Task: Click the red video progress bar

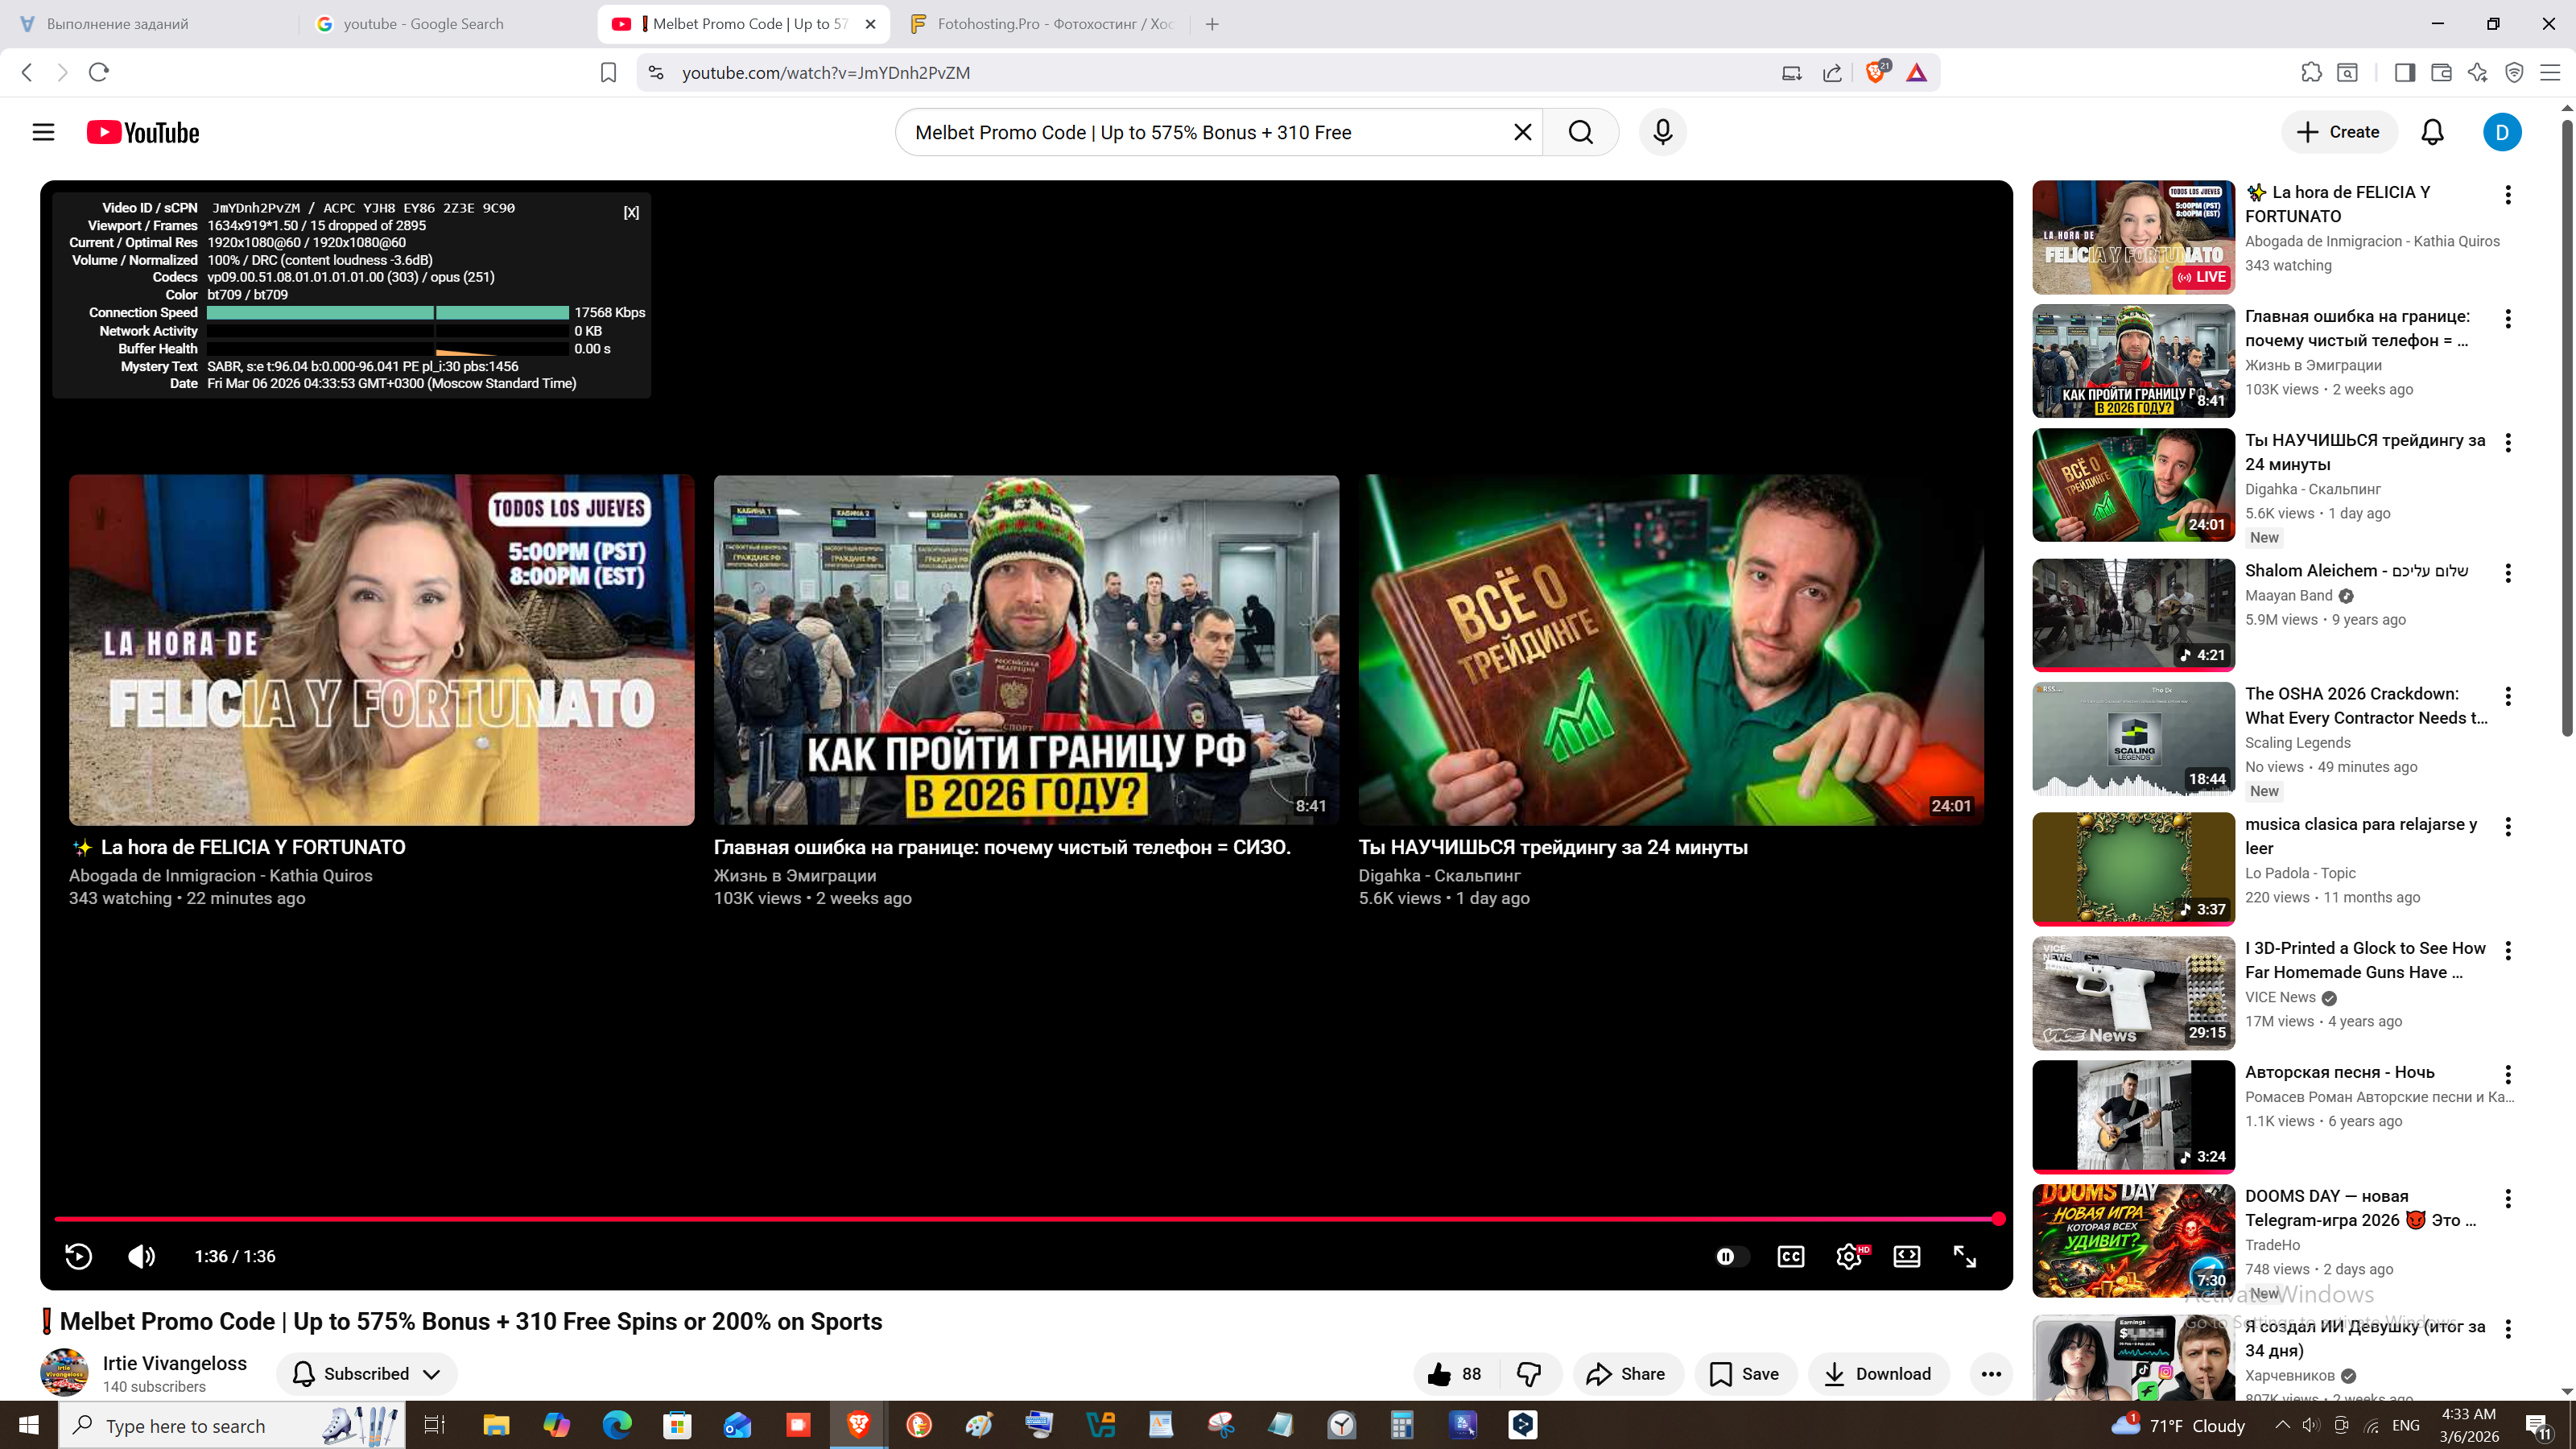Action: (x=1000, y=1219)
